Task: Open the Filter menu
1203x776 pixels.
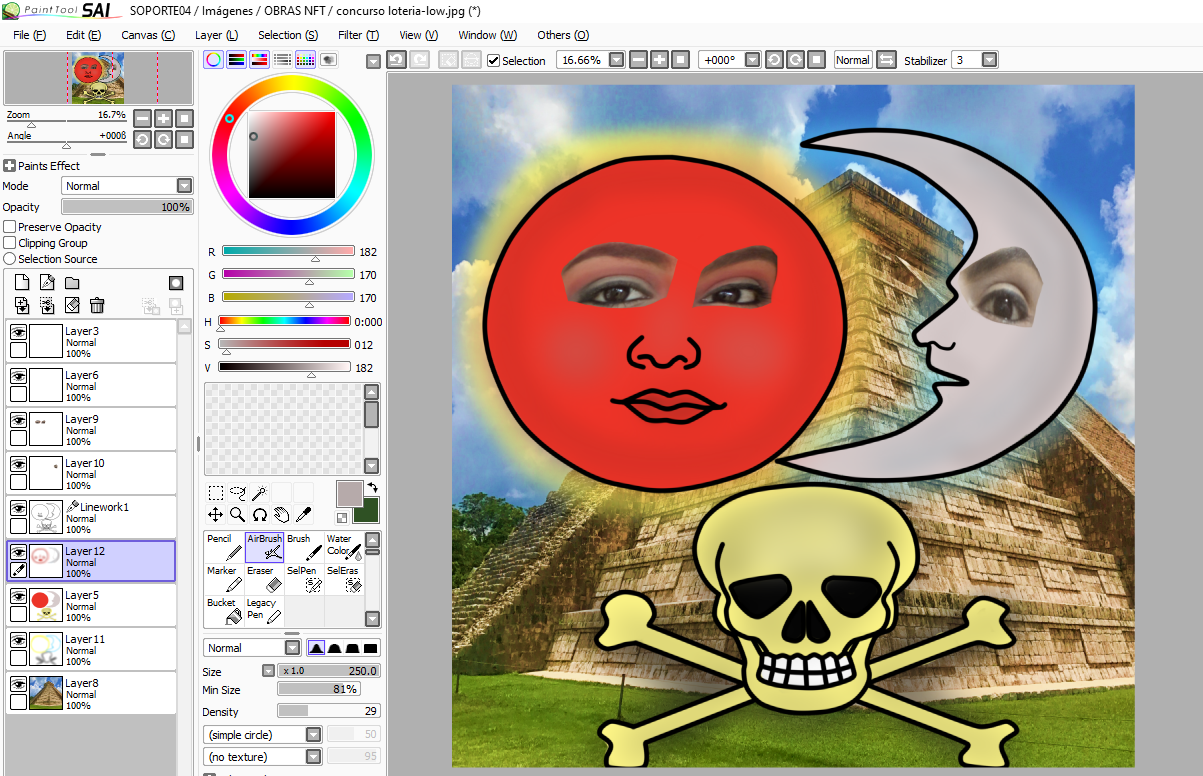Action: pos(357,35)
